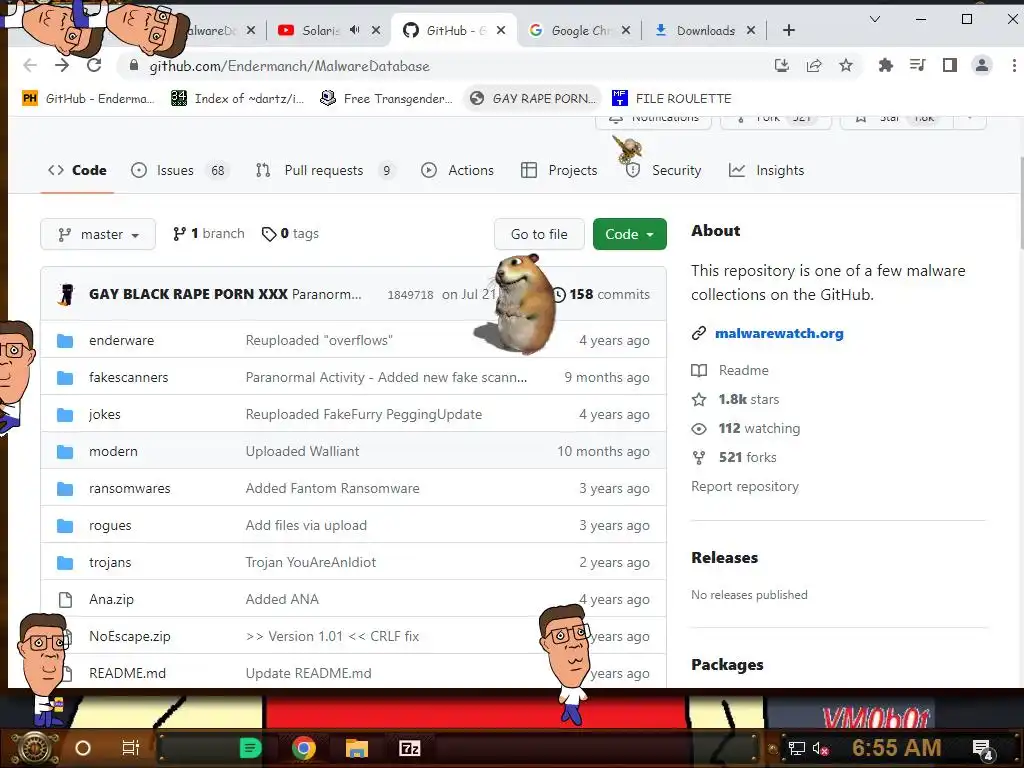The image size is (1024, 768).
Task: Click the muted volume tray icon
Action: click(820, 748)
